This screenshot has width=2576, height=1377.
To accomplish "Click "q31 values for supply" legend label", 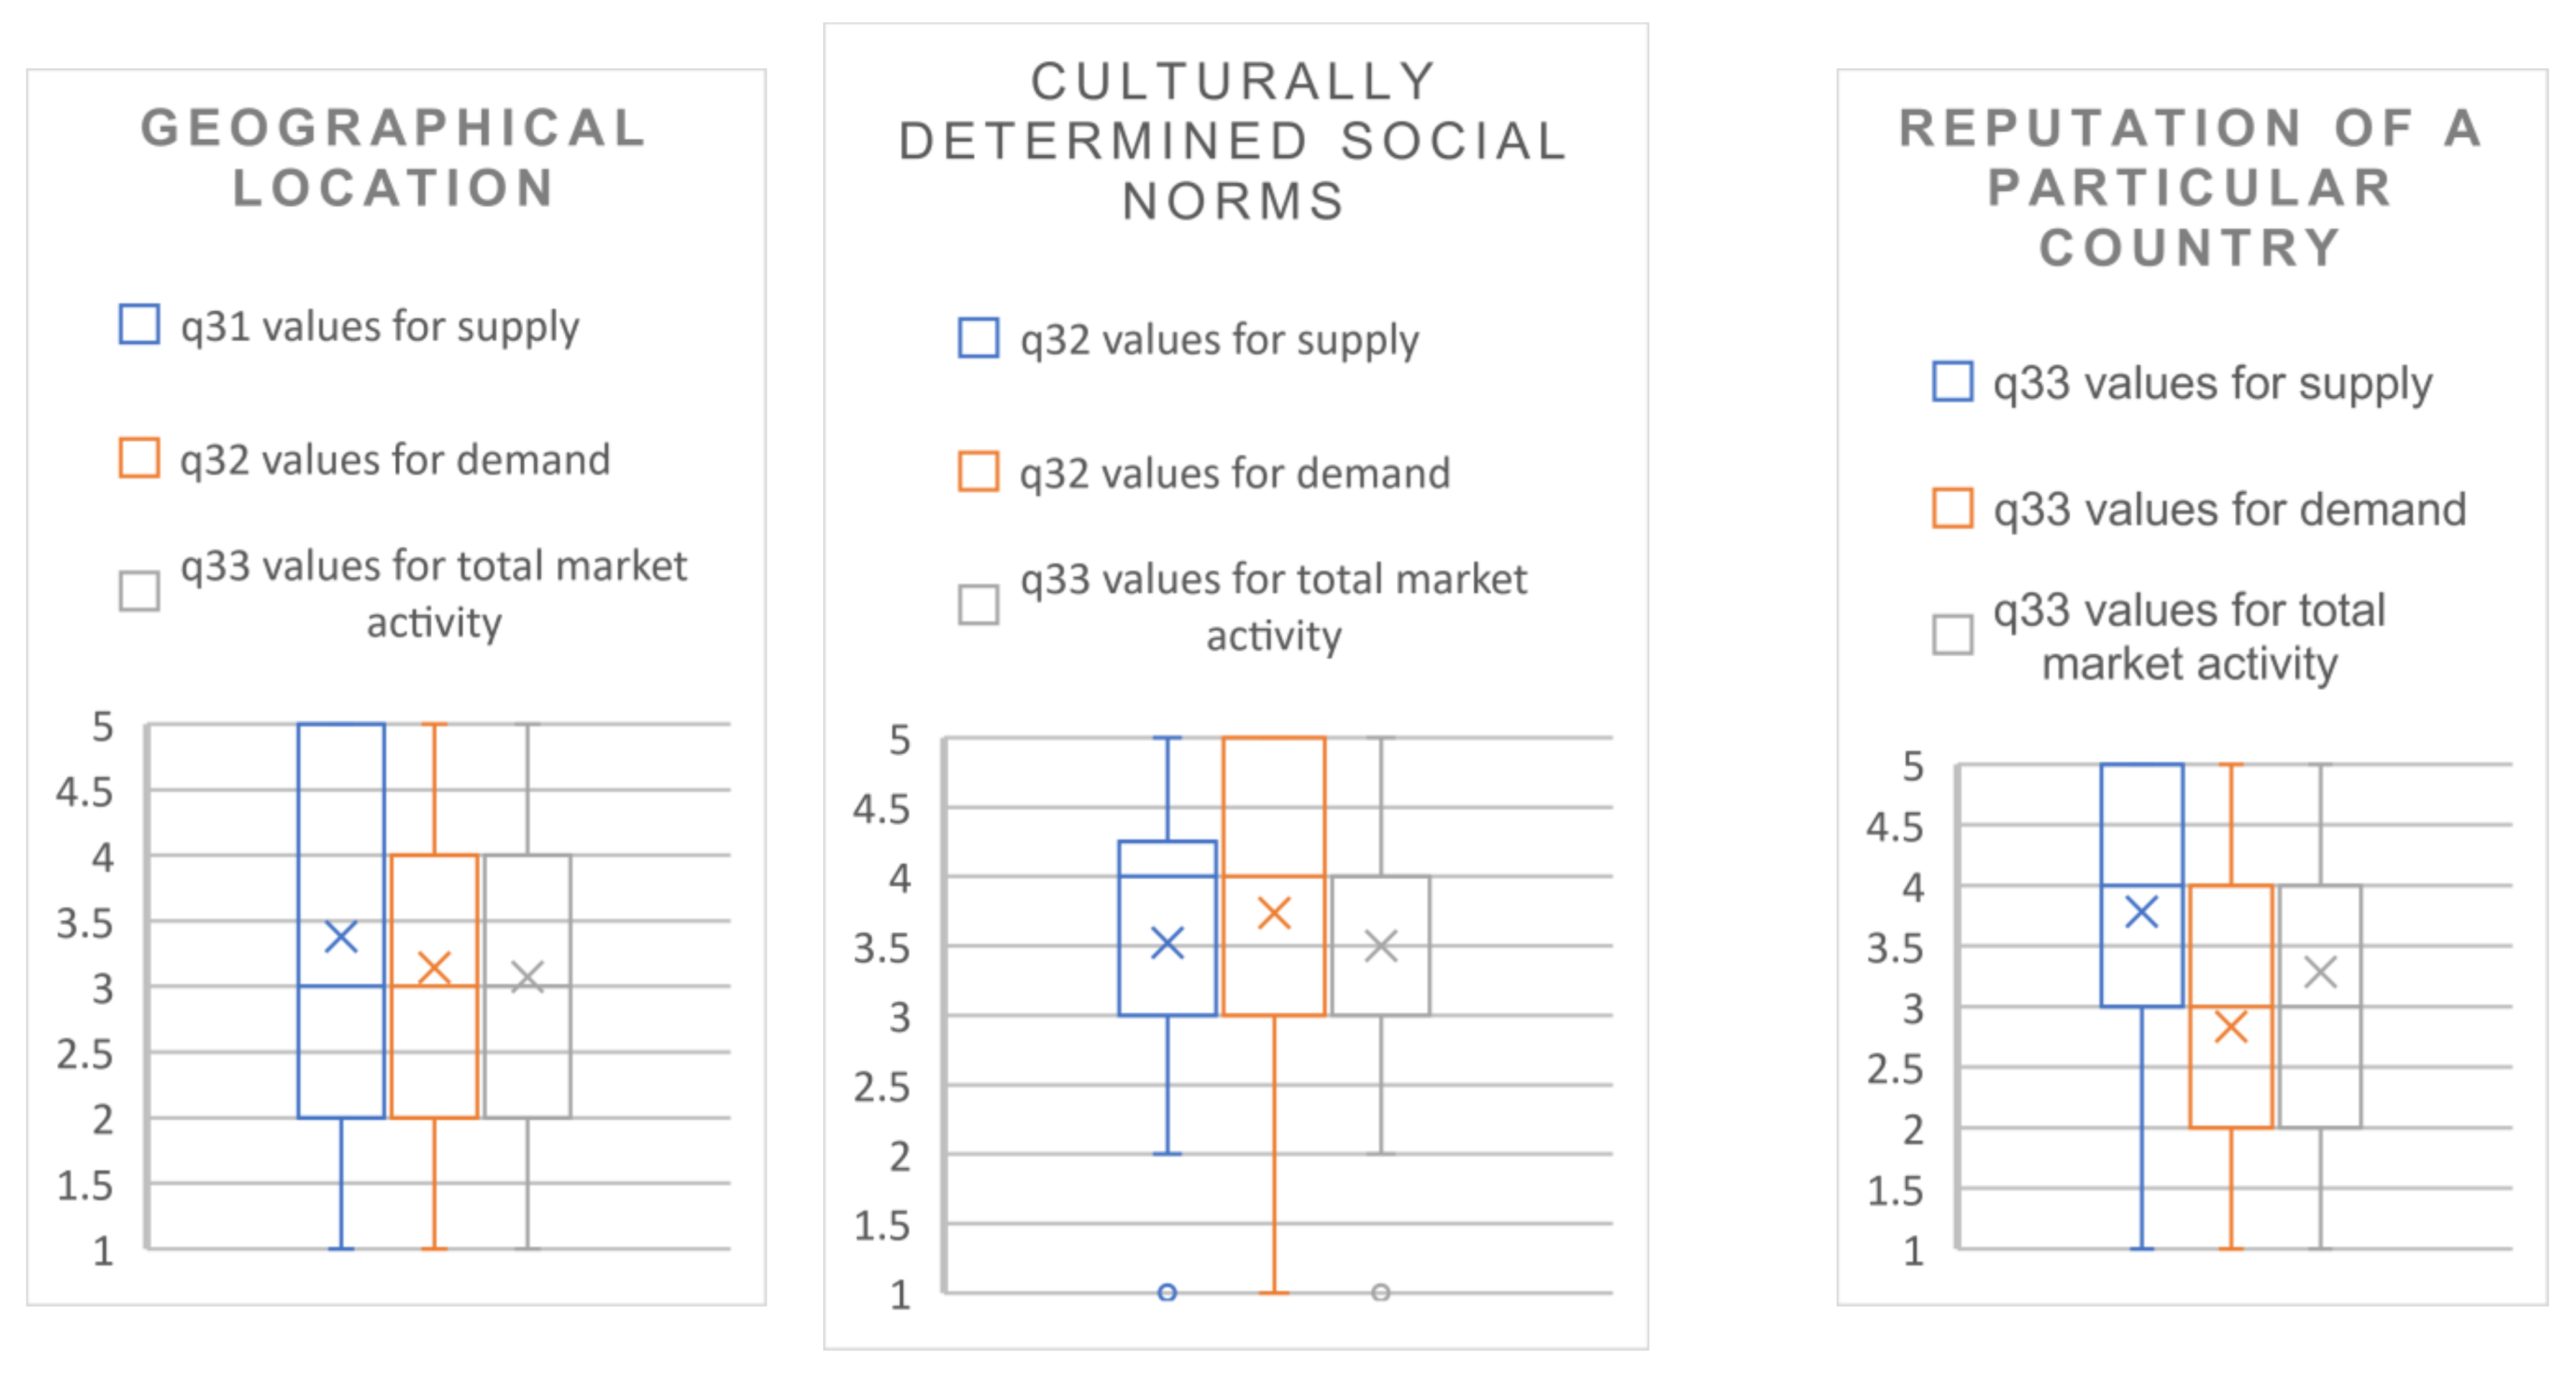I will click(x=379, y=327).
